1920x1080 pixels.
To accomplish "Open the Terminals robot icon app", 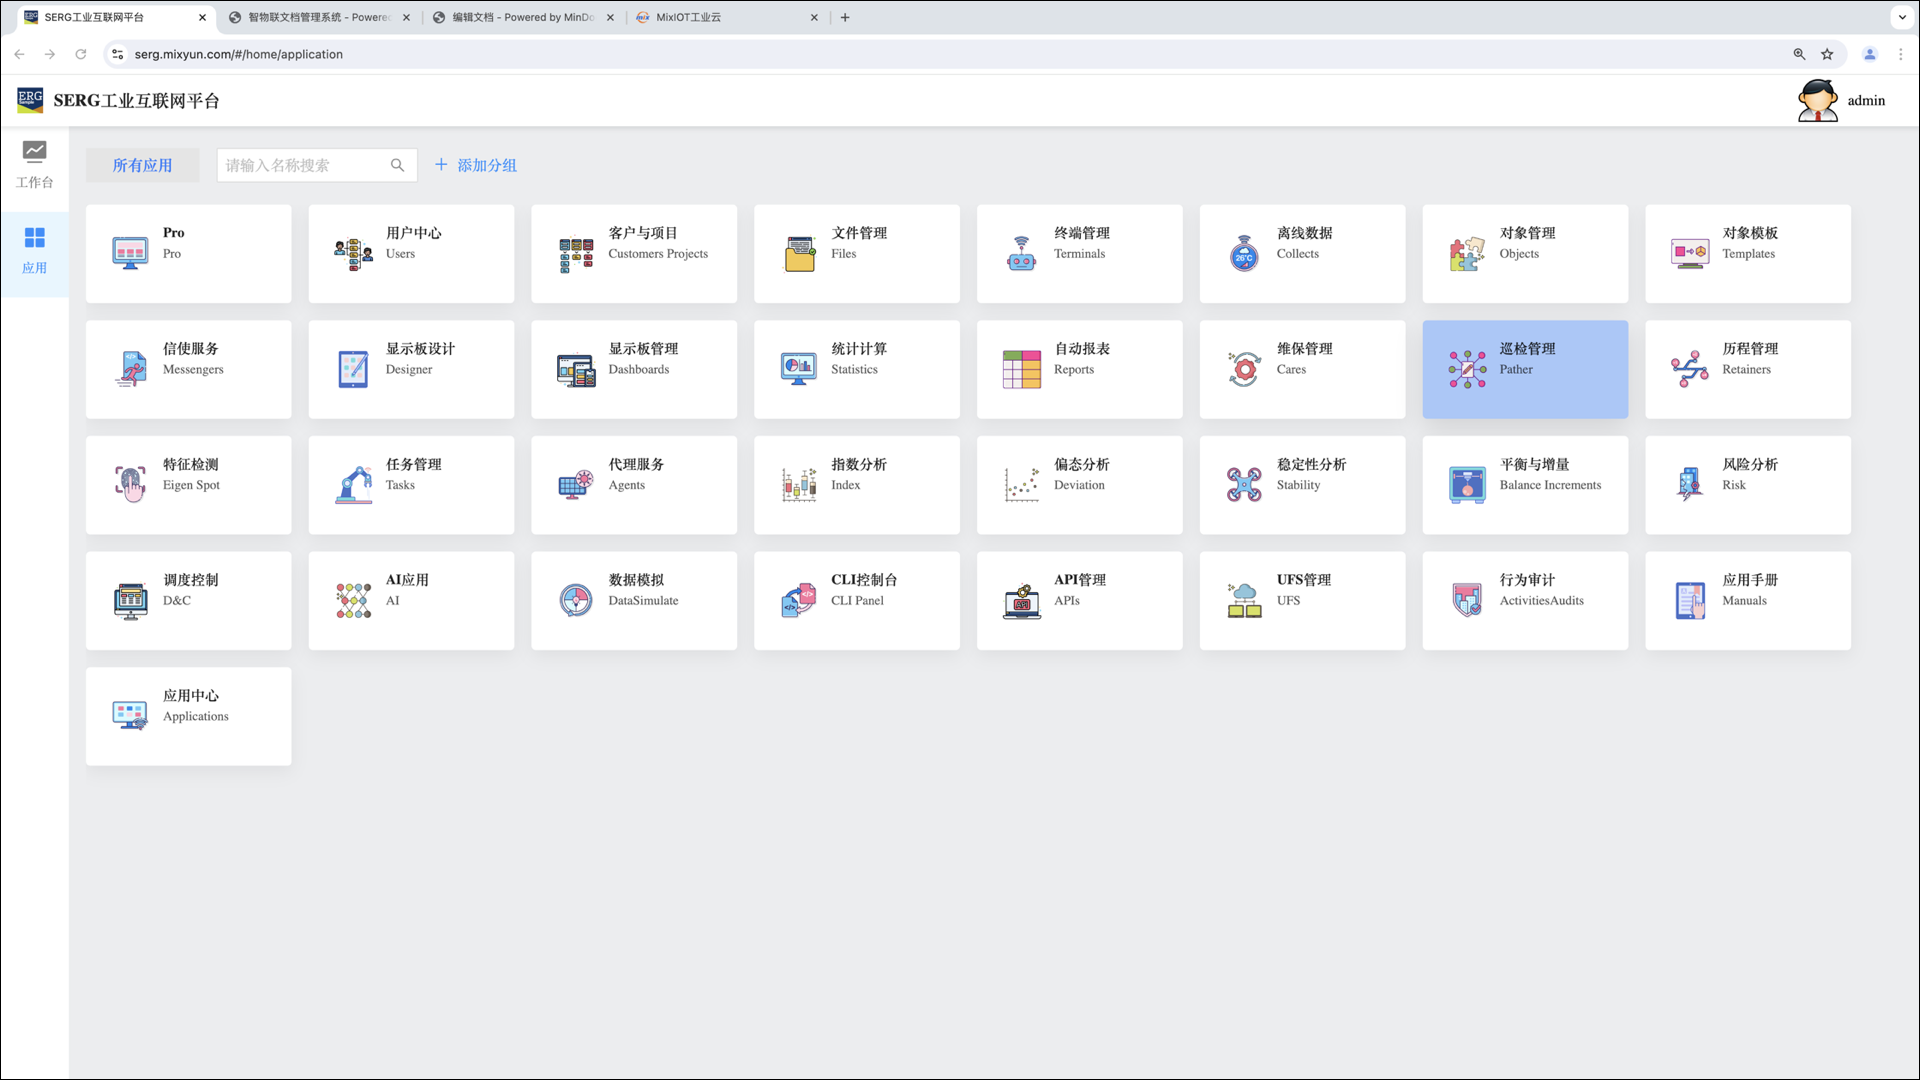I will click(1021, 254).
